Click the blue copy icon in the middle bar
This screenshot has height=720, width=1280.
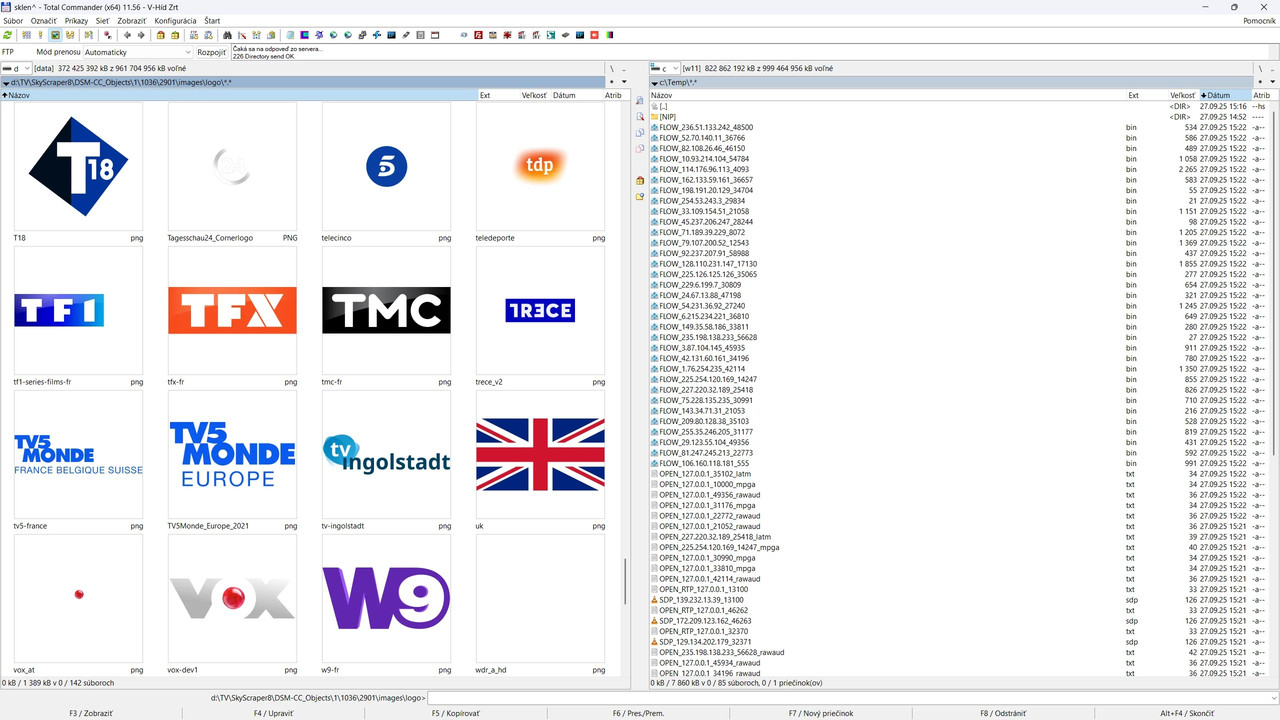(x=640, y=133)
